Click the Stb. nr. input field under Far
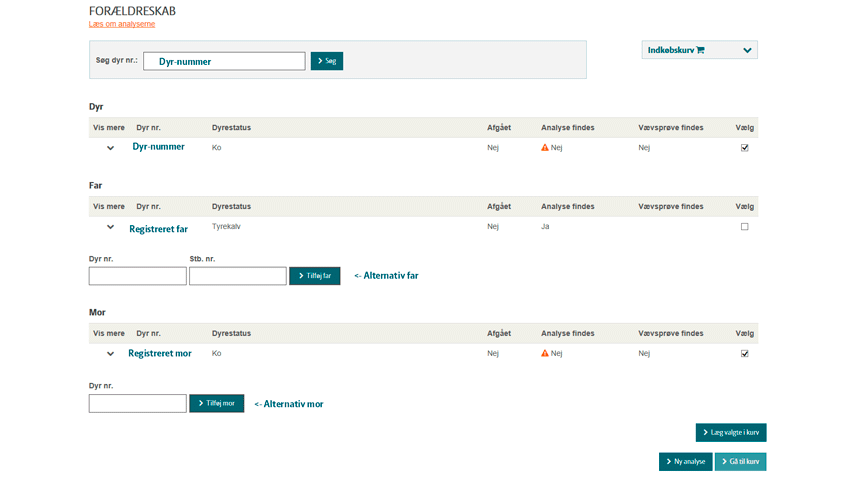The image size is (850, 478). tap(237, 276)
